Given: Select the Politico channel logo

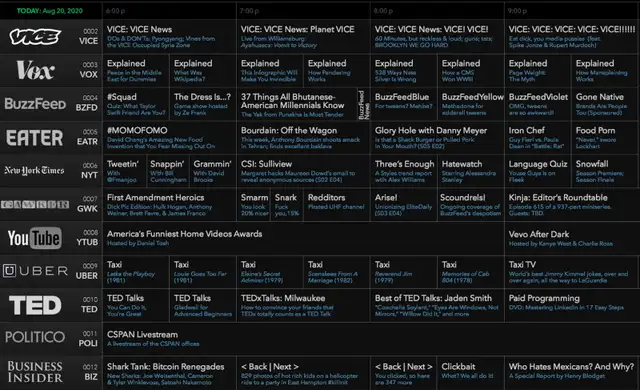Looking at the screenshot, I should tap(35, 337).
